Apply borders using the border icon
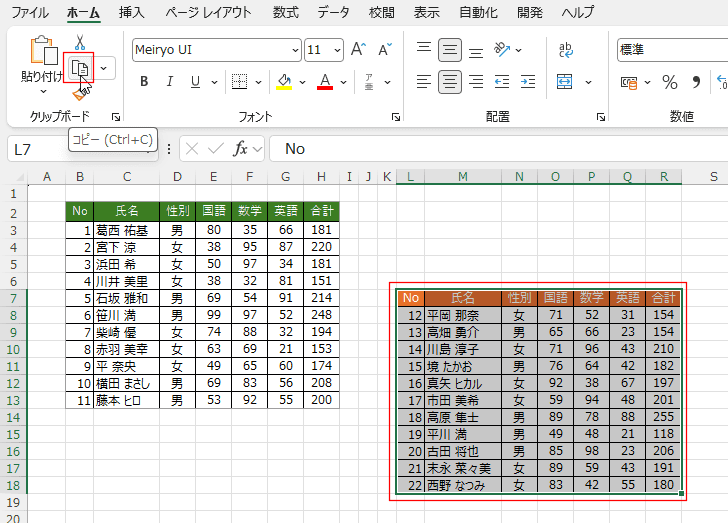The width and height of the screenshot is (728, 523). click(240, 82)
